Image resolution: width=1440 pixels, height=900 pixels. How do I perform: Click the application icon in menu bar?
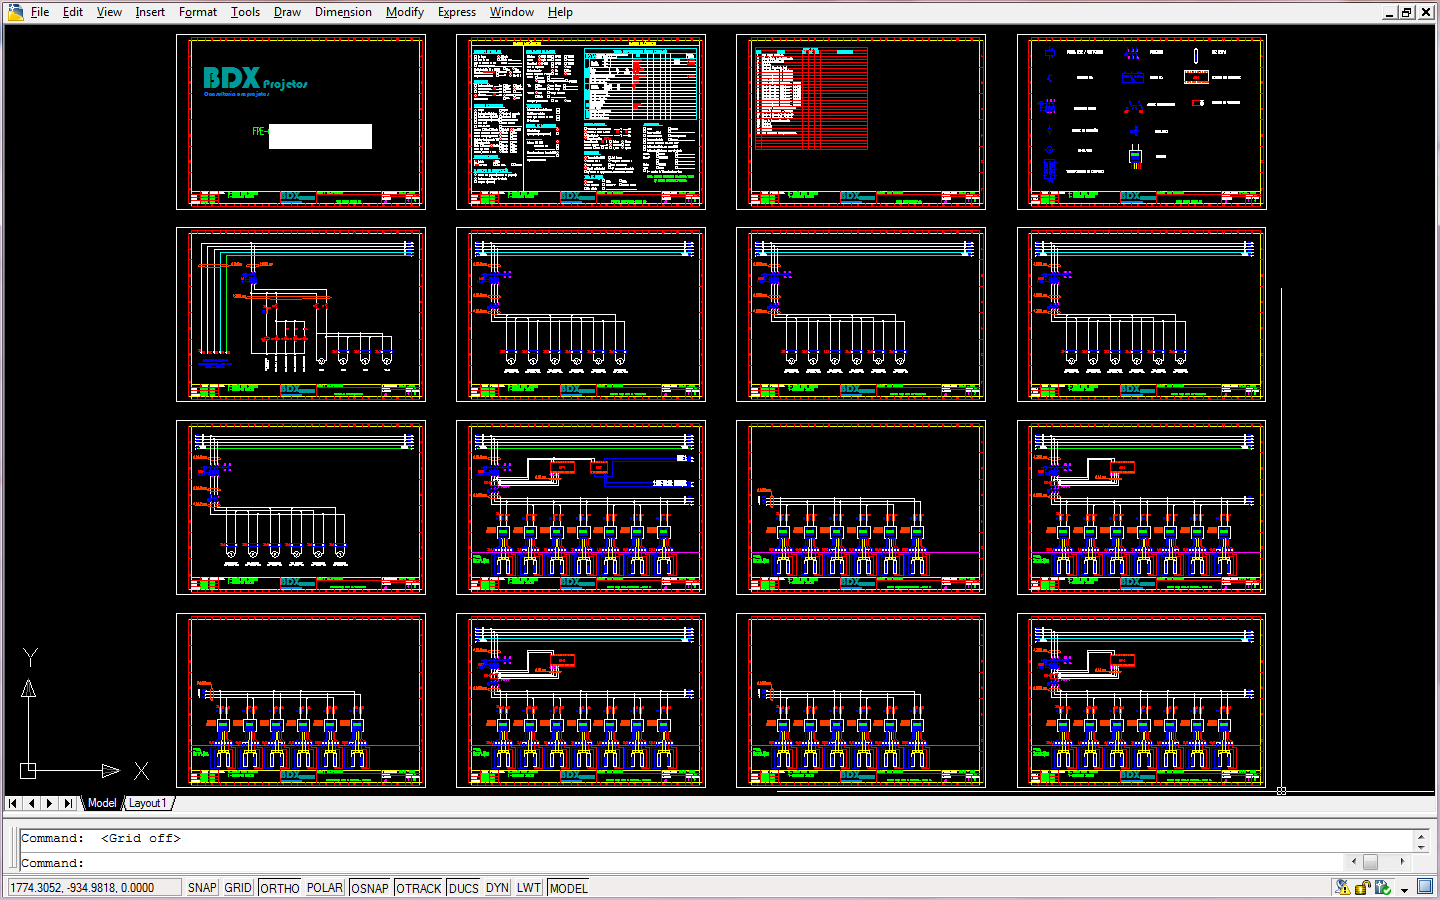click(15, 12)
